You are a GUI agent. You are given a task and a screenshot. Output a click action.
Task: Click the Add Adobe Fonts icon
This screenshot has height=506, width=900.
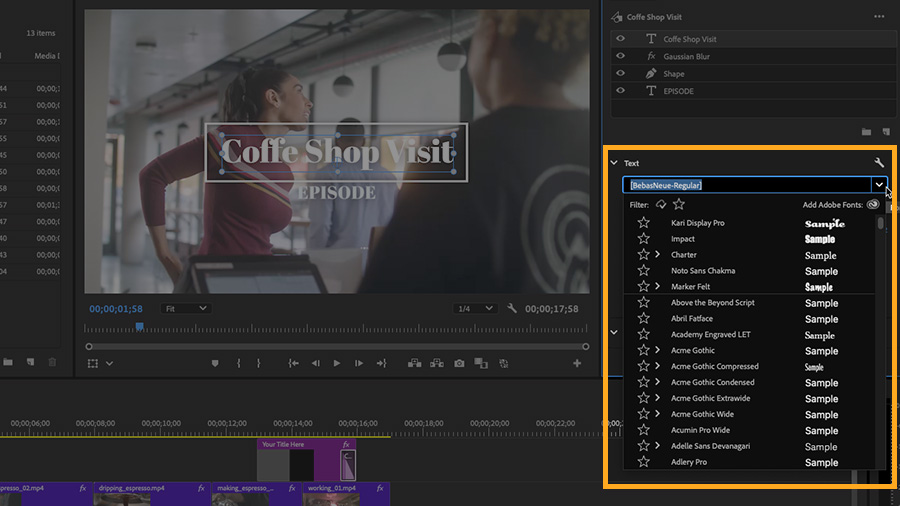872,204
